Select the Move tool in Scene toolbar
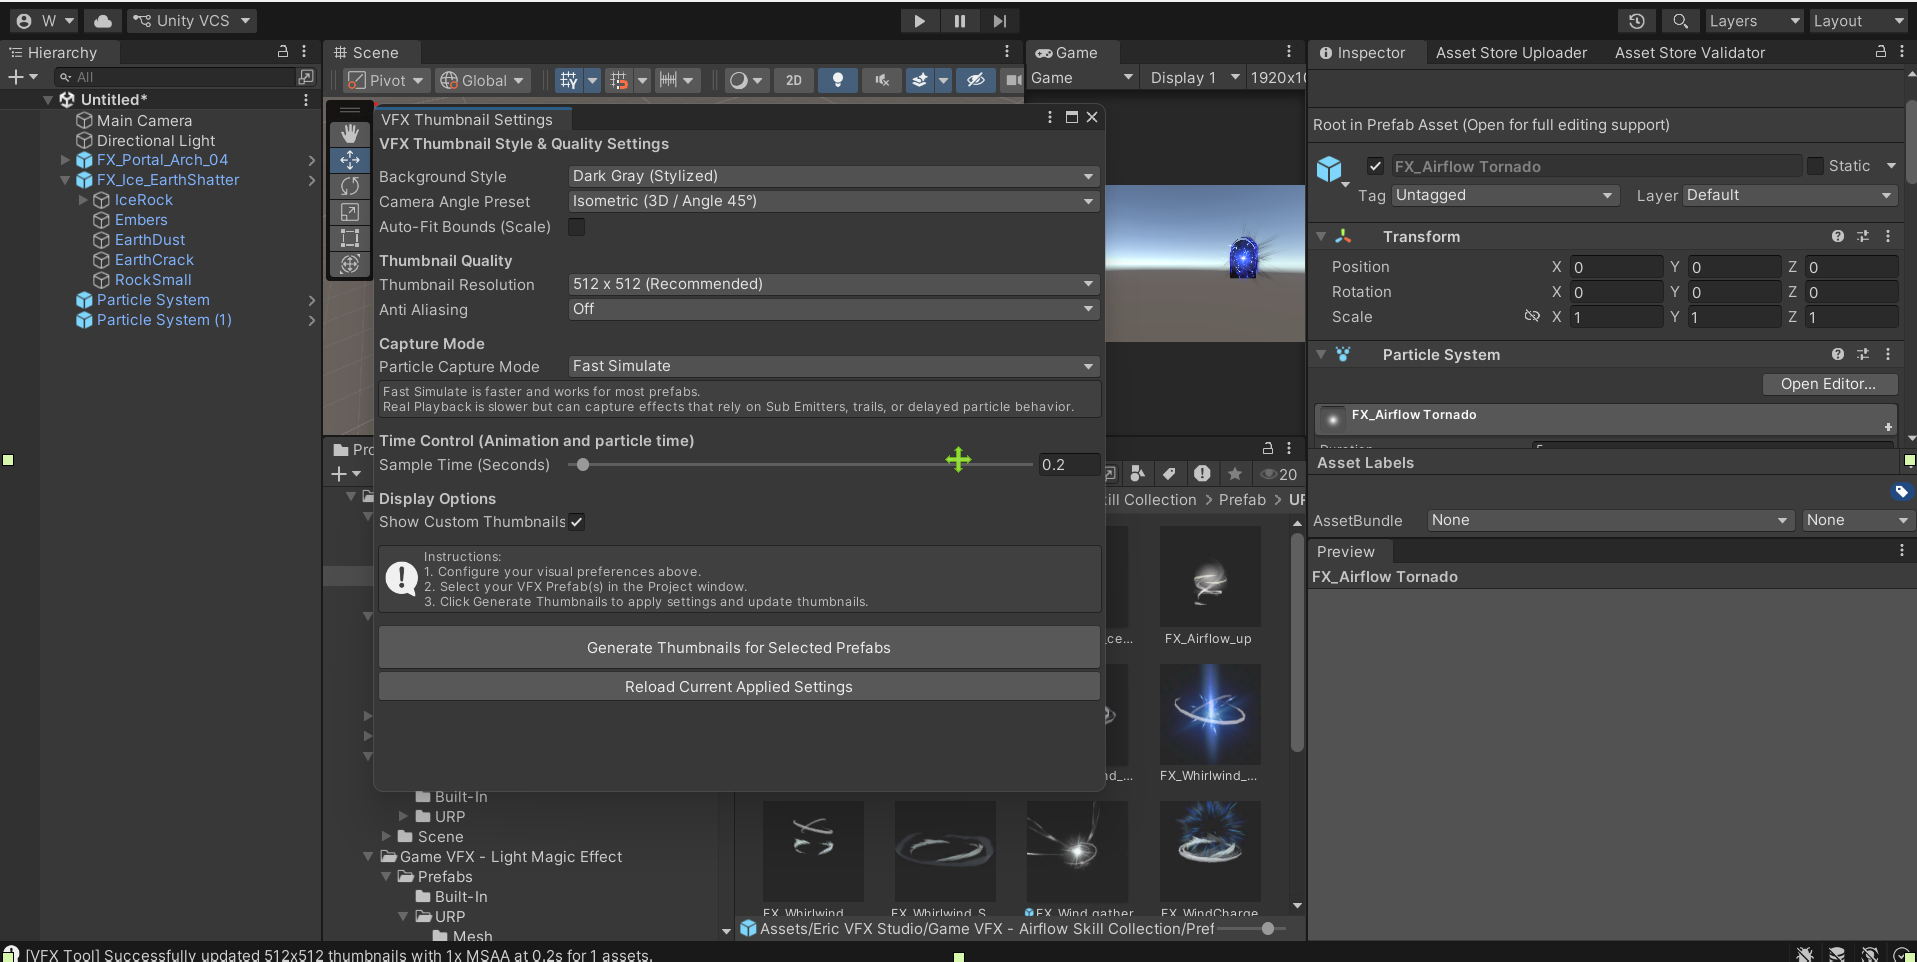The image size is (1917, 962). [x=350, y=160]
